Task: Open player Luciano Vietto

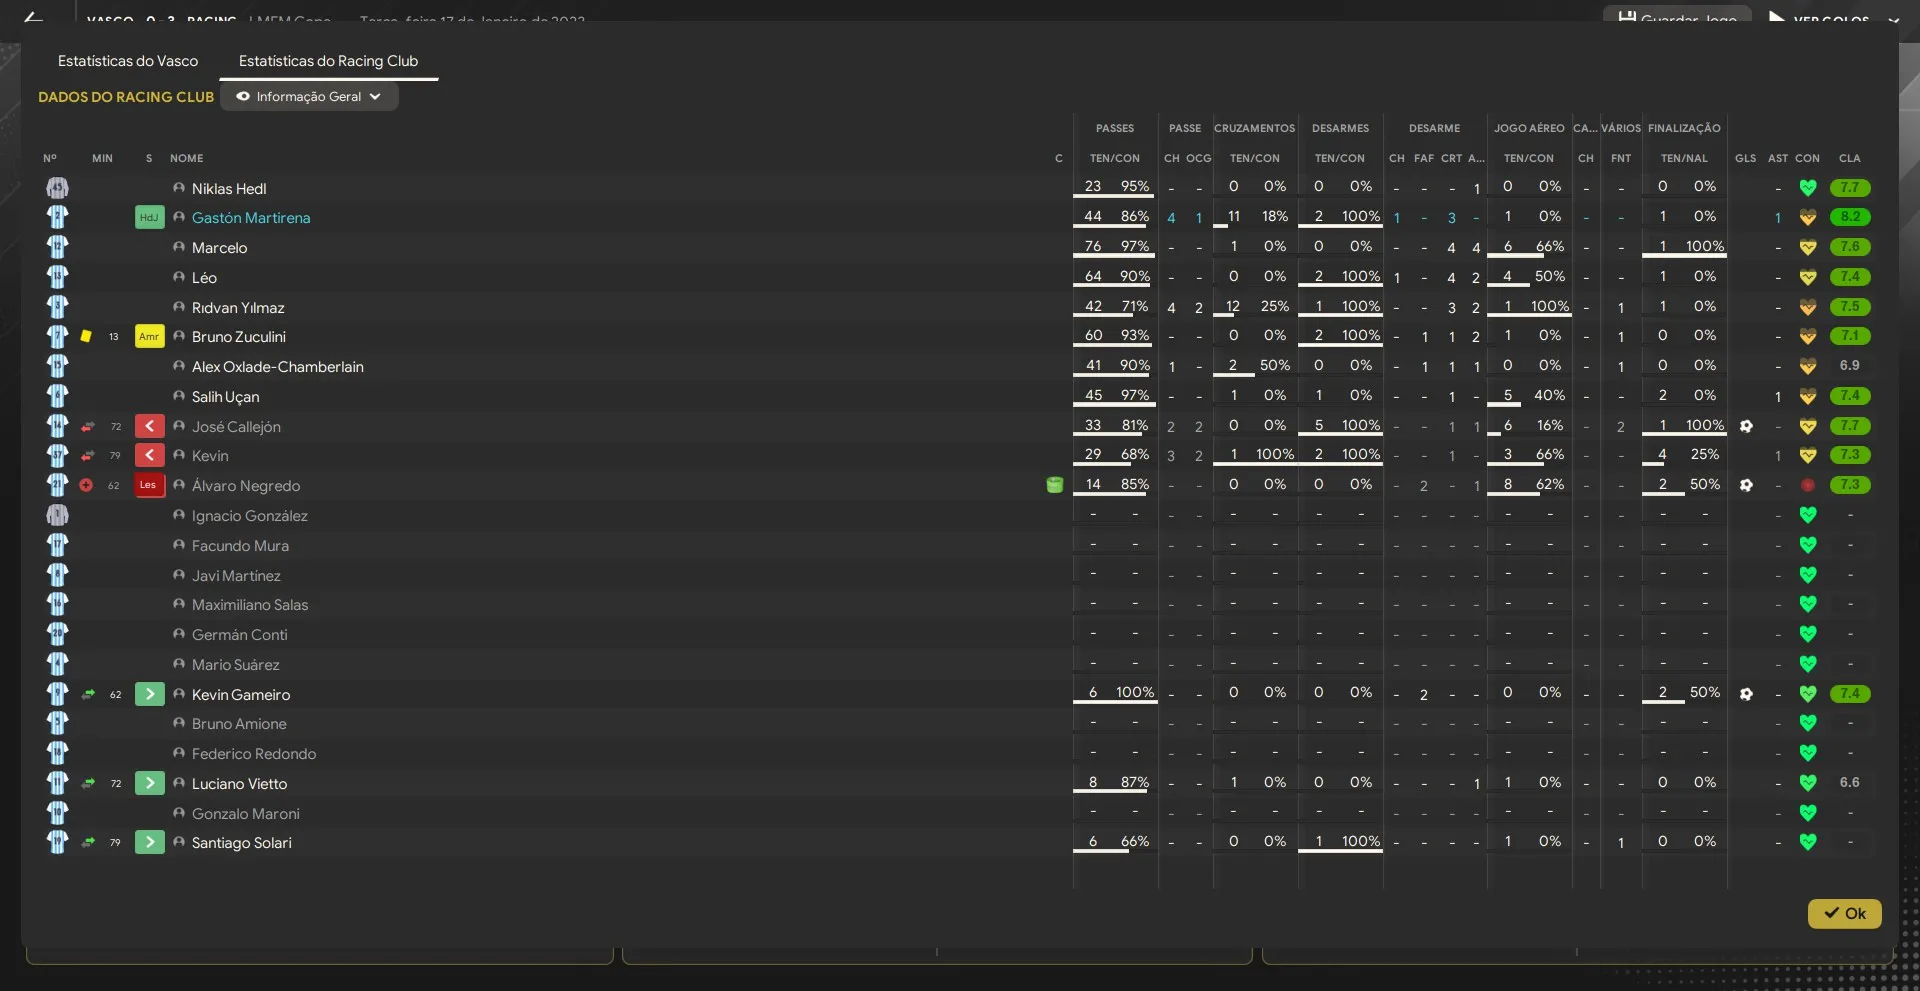Action: pos(239,784)
